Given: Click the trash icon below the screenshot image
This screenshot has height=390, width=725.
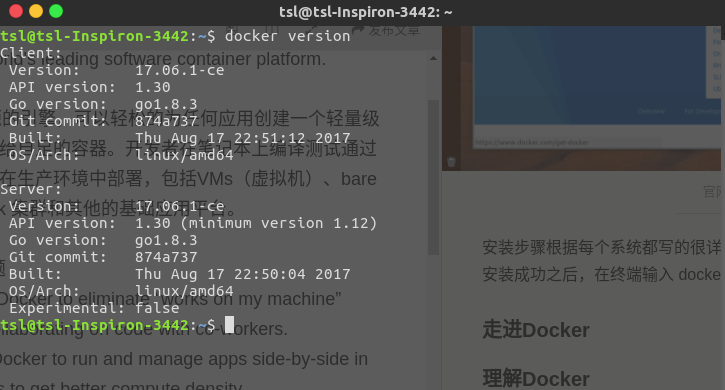Looking at the screenshot, I should 452,162.
